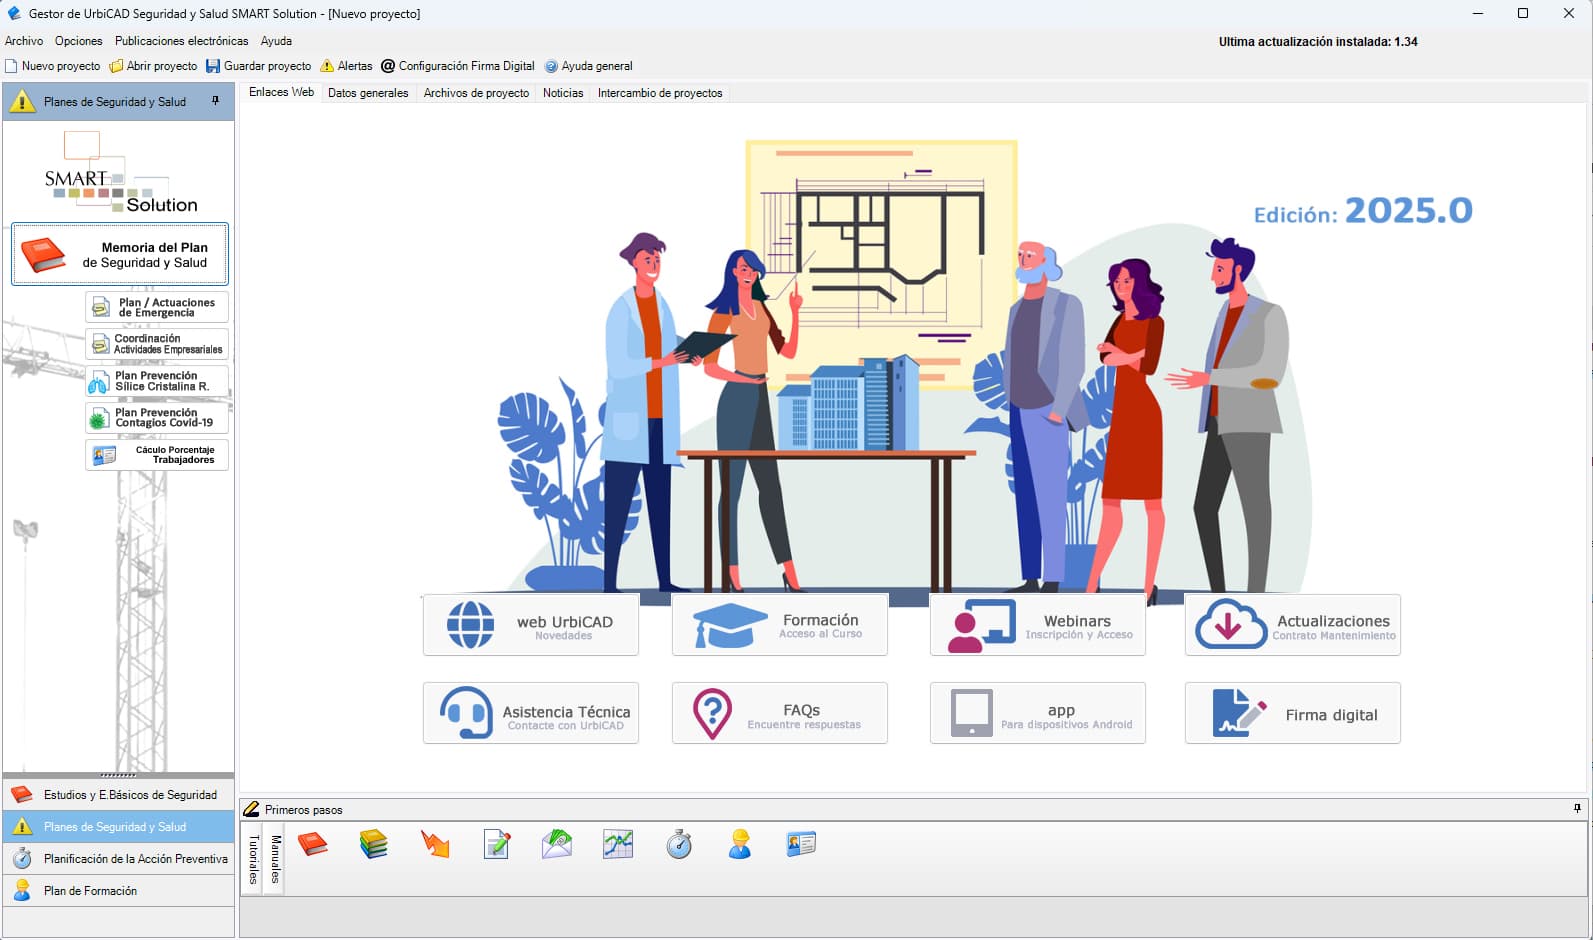Click the line chart icon in Primeros pasos

tap(618, 844)
